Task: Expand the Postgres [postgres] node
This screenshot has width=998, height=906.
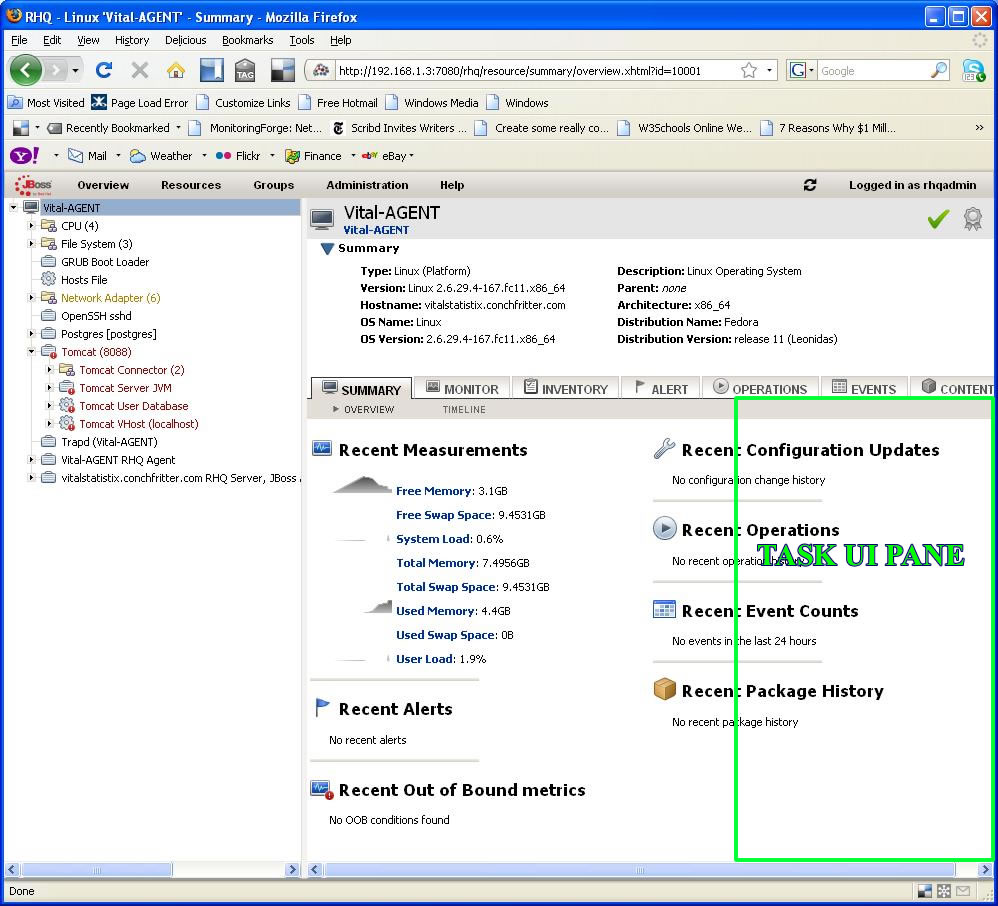Action: click(31, 333)
